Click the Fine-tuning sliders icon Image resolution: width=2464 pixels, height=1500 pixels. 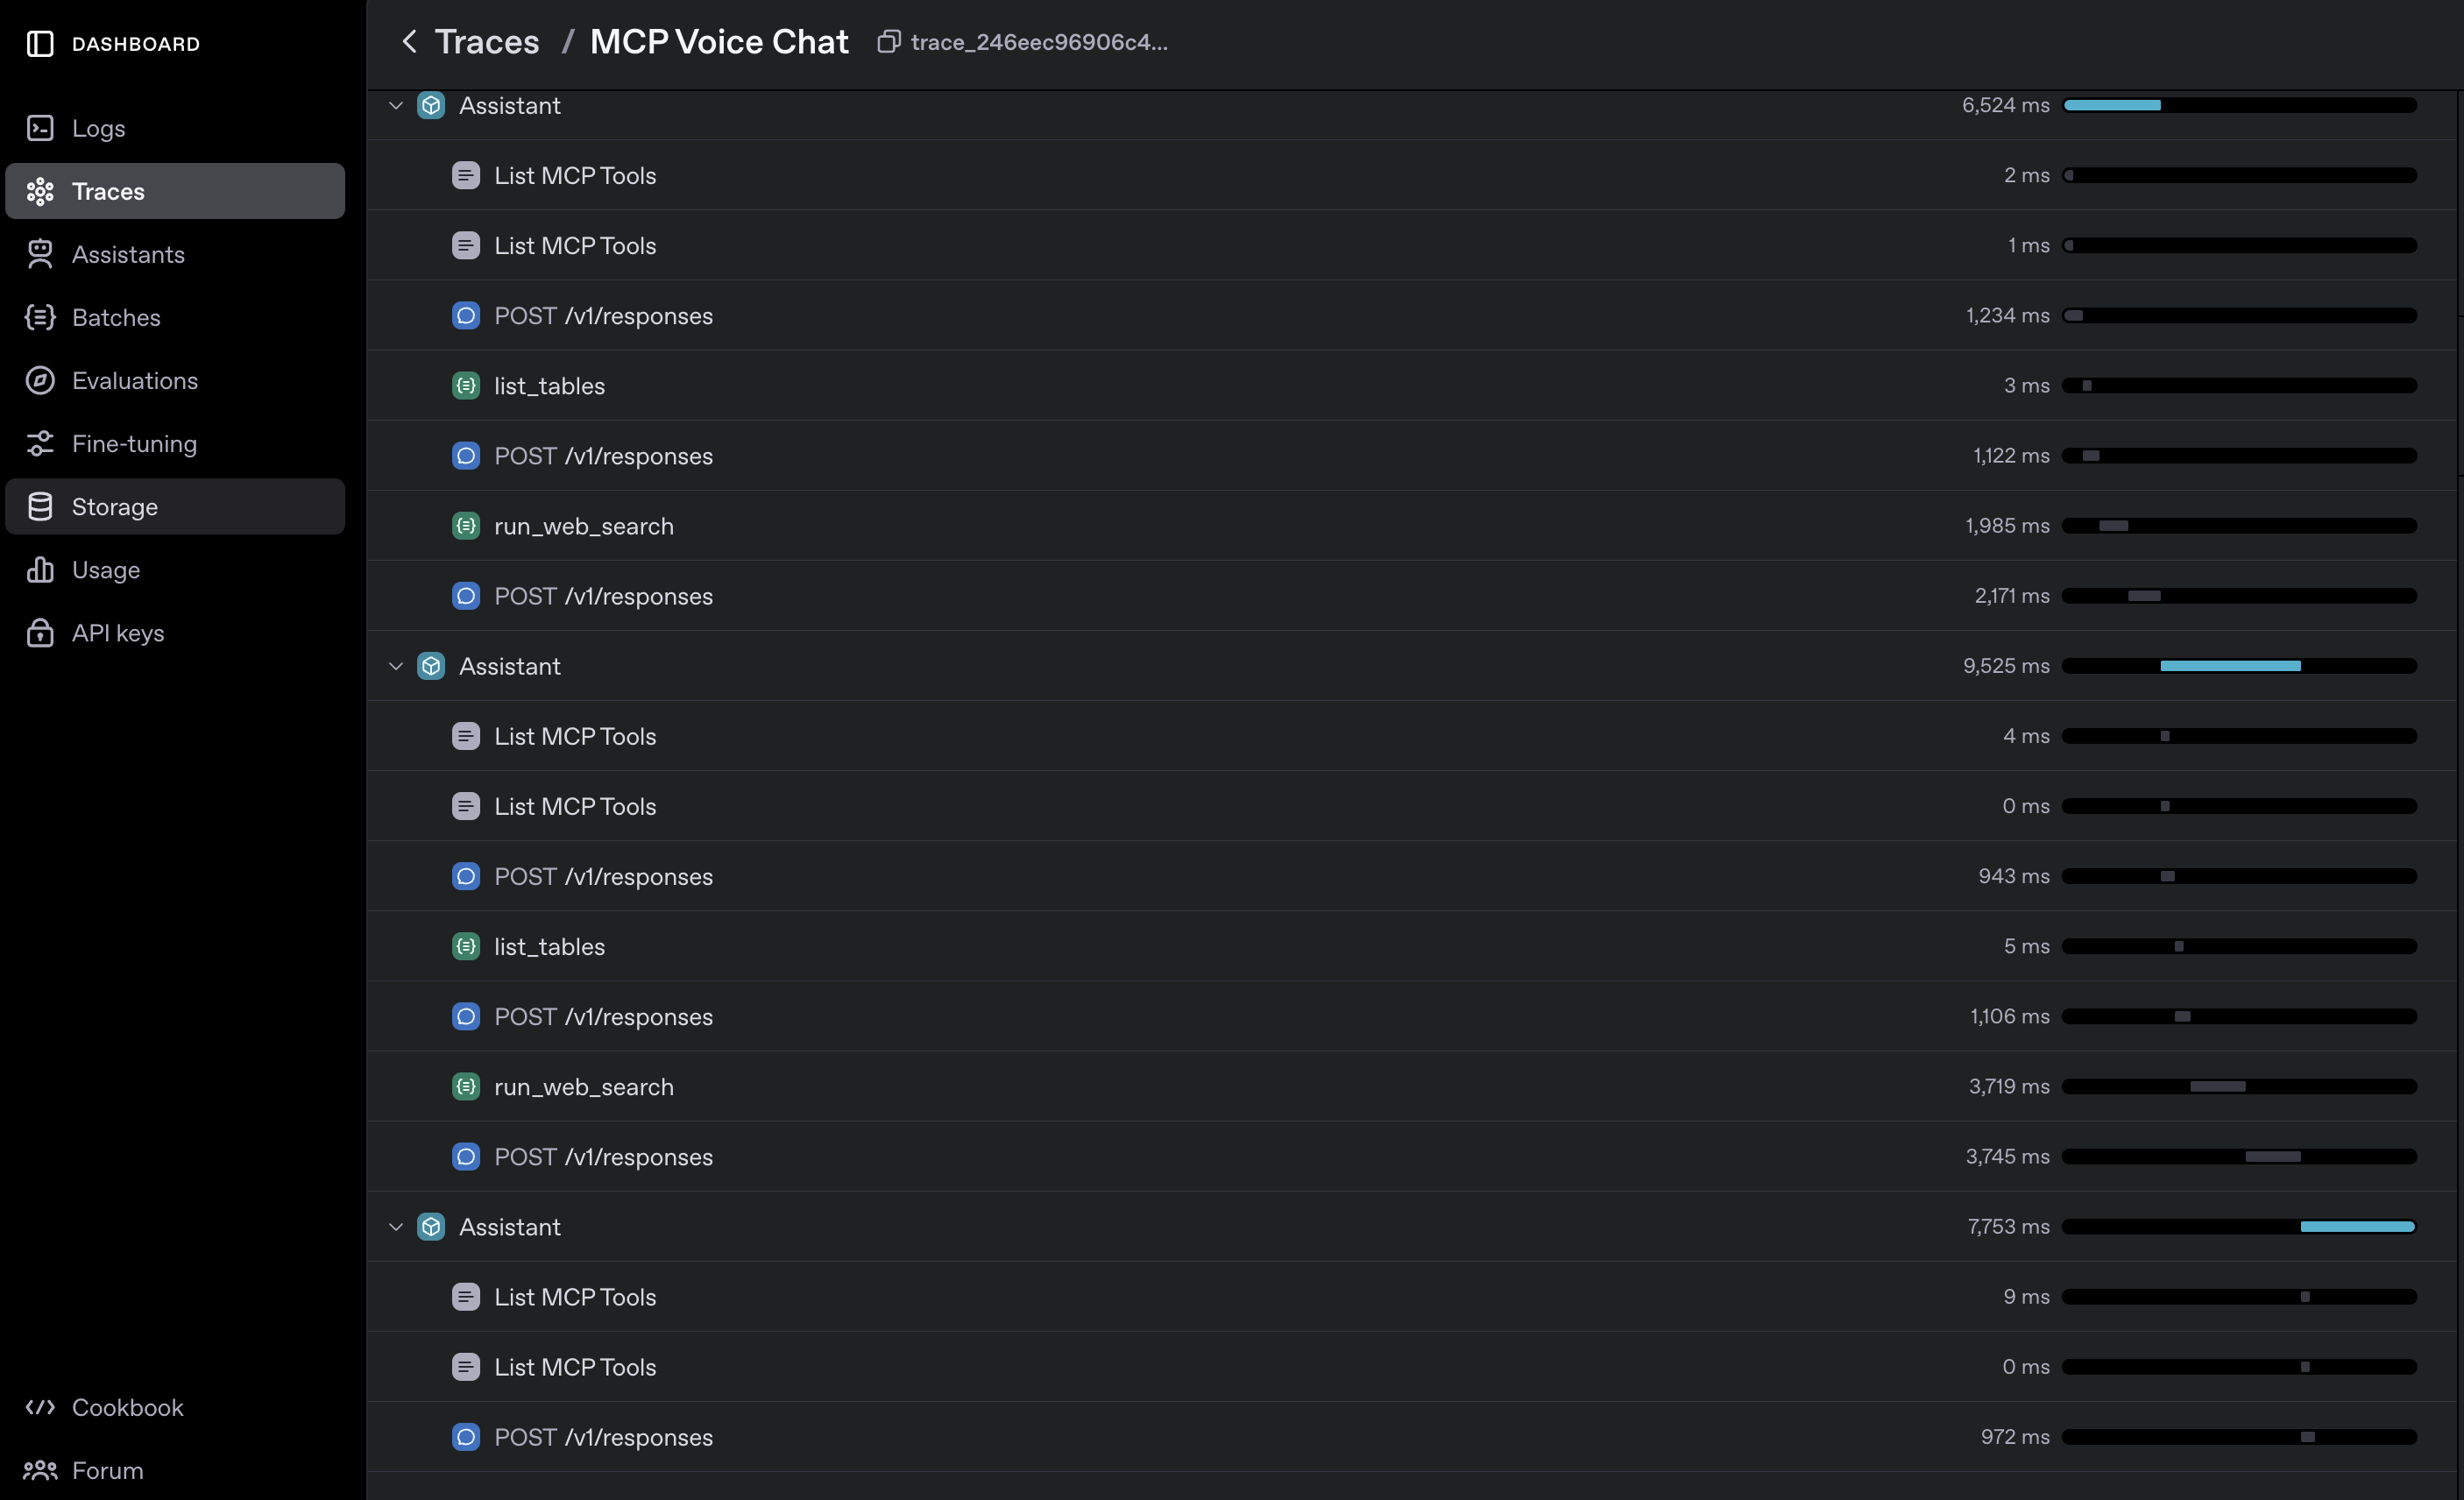point(40,443)
